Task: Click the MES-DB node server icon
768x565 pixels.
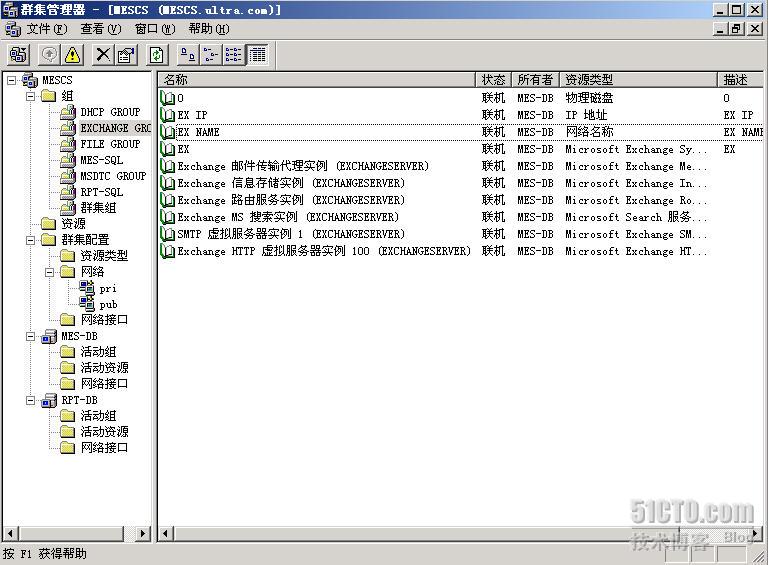Action: click(x=49, y=336)
